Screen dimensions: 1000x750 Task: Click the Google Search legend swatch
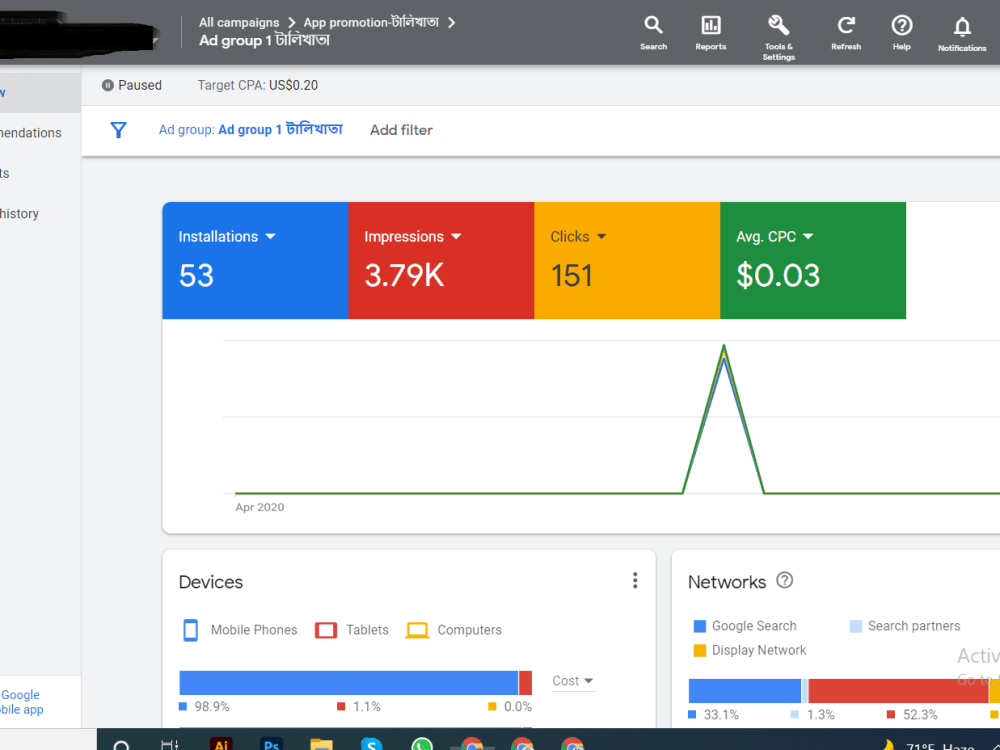[700, 626]
